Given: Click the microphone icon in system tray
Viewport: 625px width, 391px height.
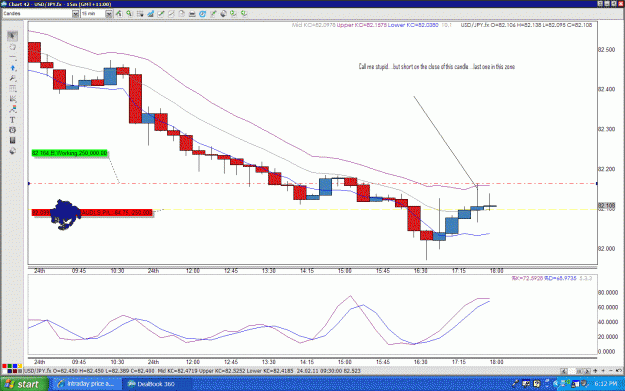Looking at the screenshot, I should pyautogui.click(x=515, y=384).
